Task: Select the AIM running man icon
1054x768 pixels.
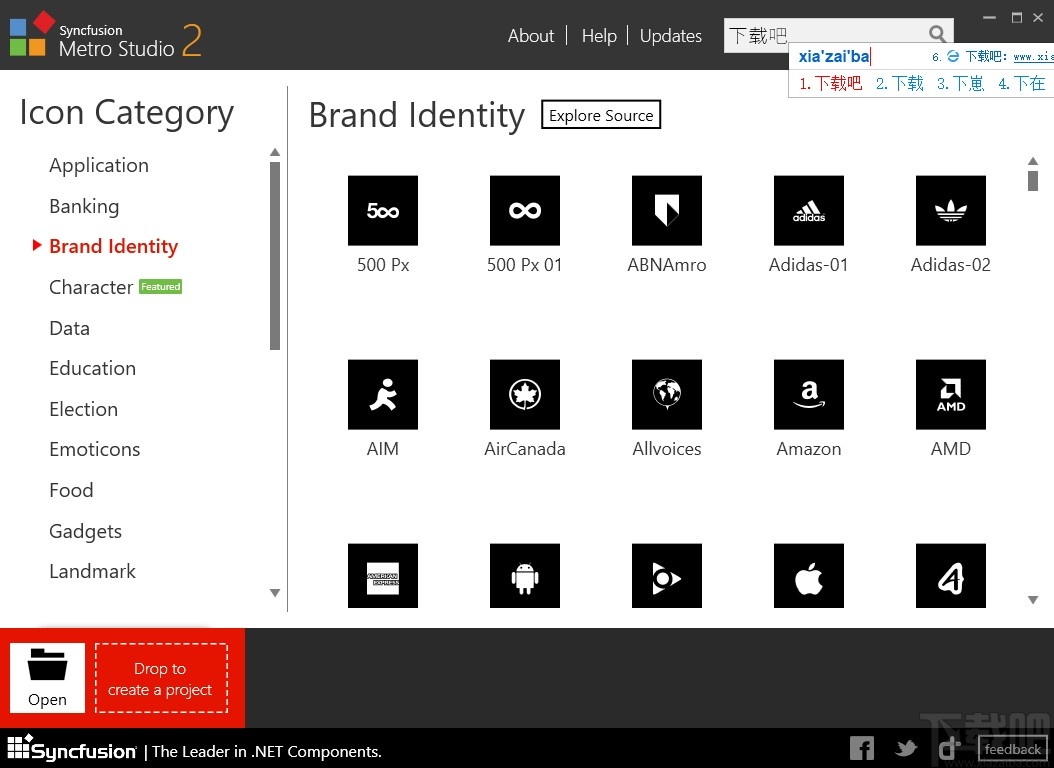Action: point(383,395)
